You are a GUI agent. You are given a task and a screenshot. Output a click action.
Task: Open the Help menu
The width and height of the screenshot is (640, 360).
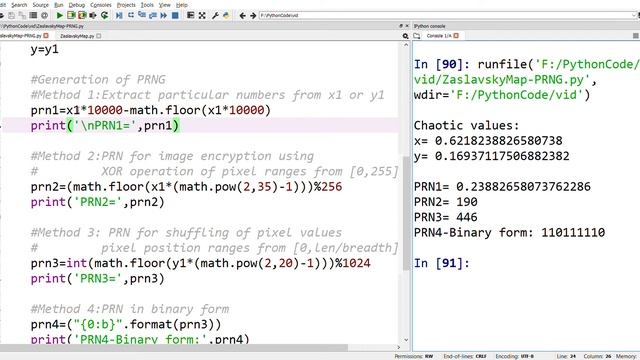tap(182, 5)
